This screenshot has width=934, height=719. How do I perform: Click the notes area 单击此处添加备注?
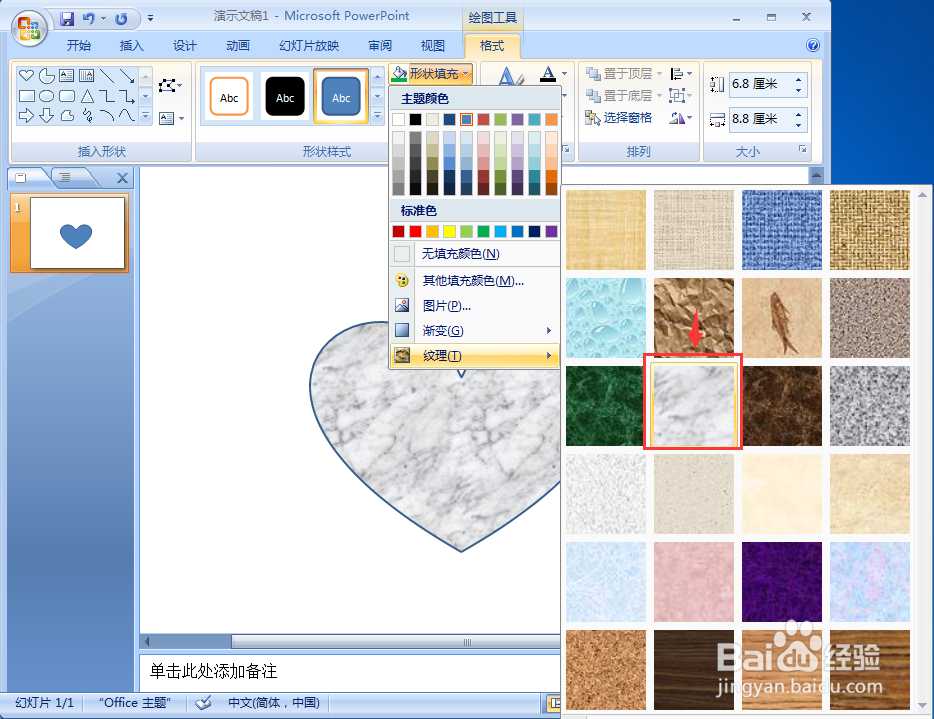(213, 672)
